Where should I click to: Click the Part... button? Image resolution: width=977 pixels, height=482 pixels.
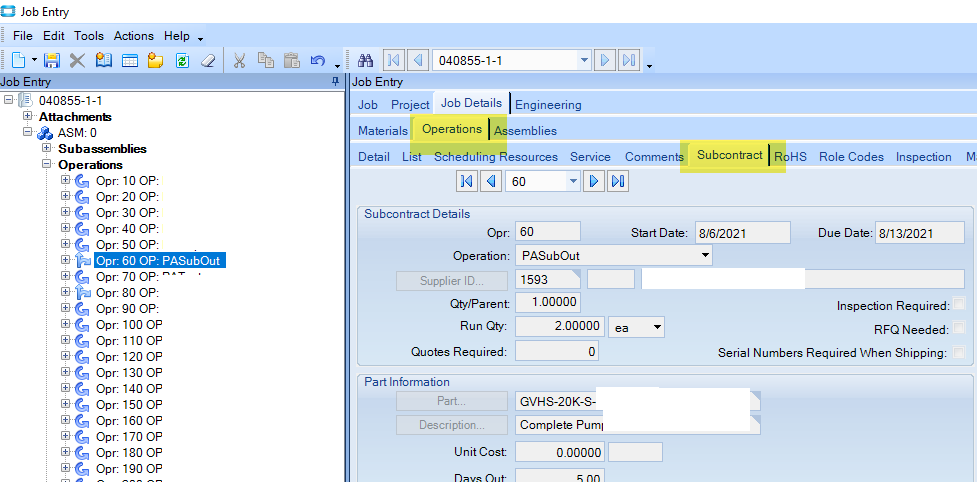coord(452,401)
